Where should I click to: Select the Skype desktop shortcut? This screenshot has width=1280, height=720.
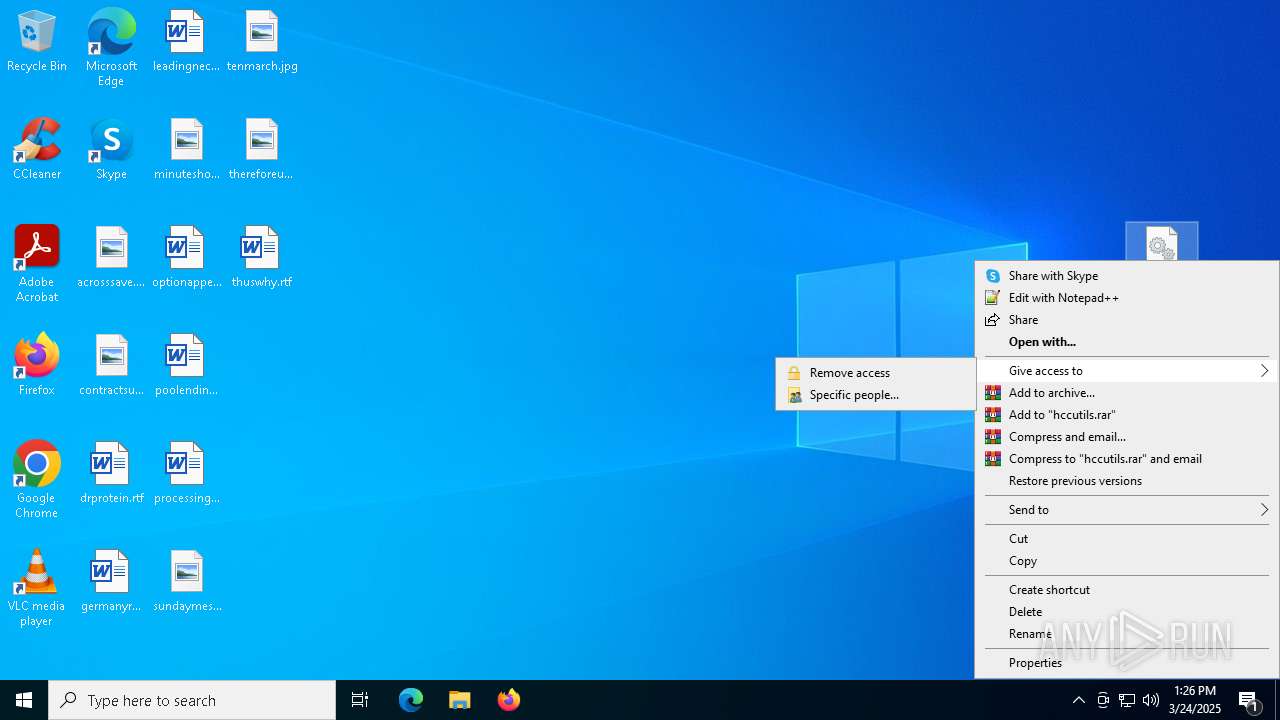(x=111, y=150)
